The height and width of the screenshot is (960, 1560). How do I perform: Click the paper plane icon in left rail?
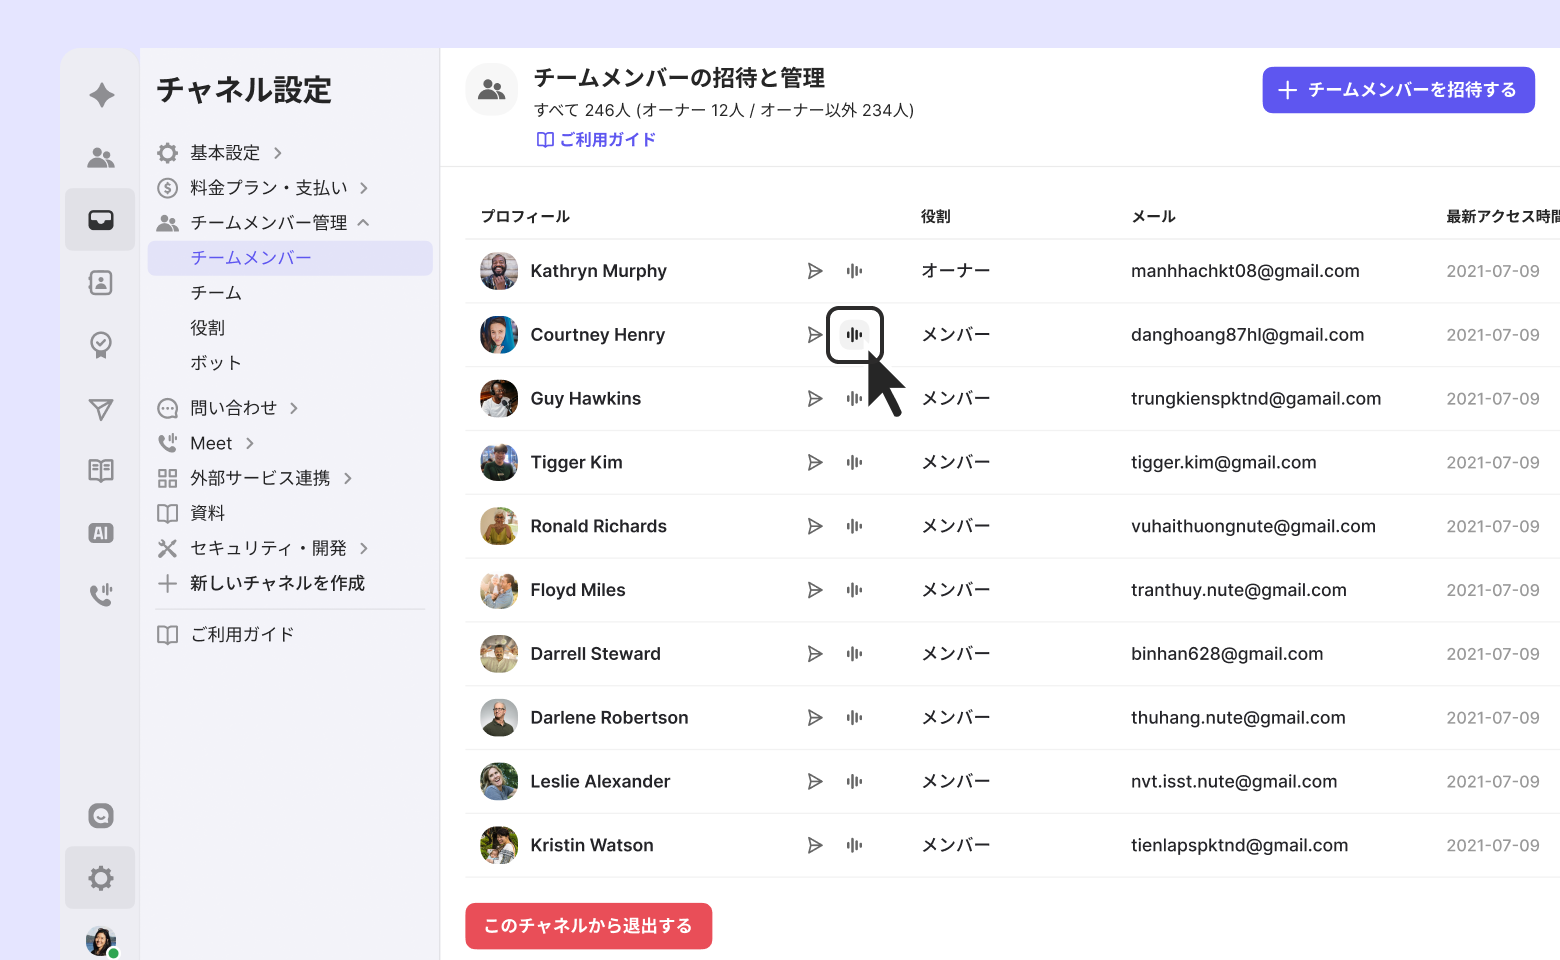[101, 409]
